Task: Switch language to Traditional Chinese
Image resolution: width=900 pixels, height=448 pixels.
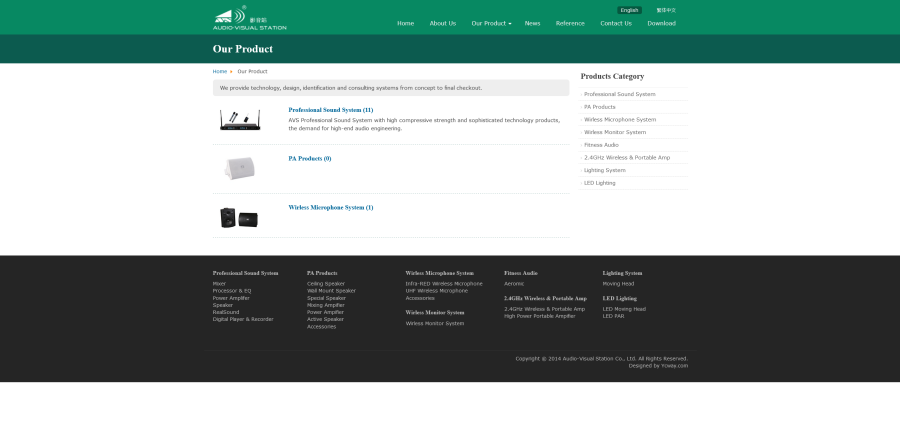Action: [x=665, y=10]
